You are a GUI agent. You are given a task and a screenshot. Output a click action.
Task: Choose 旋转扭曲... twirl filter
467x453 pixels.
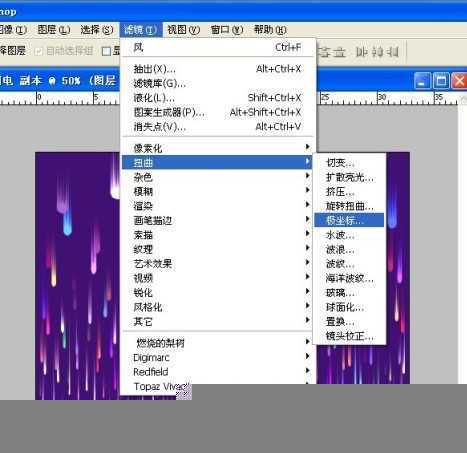349,206
